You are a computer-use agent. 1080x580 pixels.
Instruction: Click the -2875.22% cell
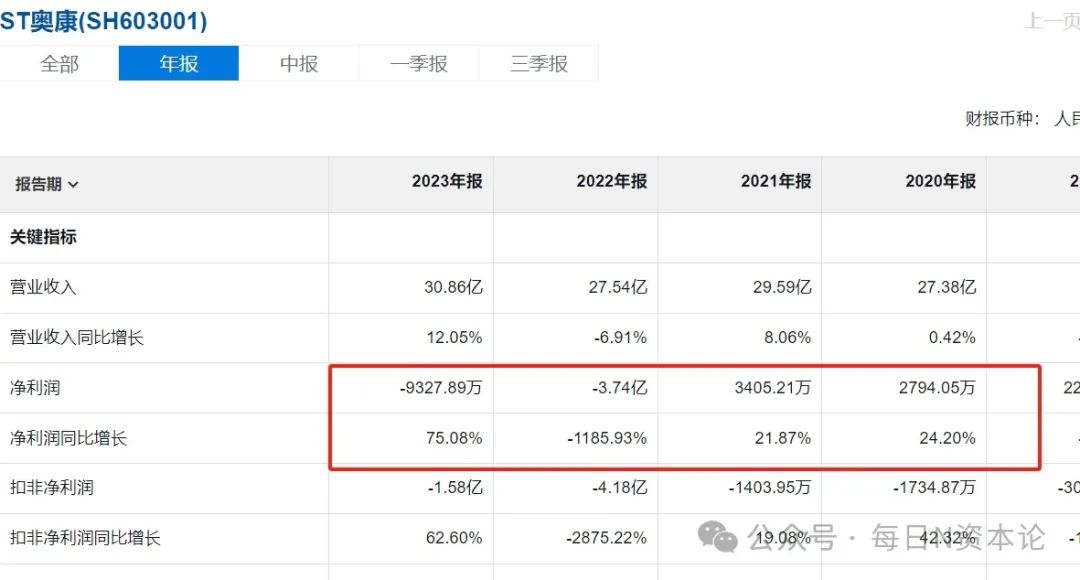(x=607, y=538)
